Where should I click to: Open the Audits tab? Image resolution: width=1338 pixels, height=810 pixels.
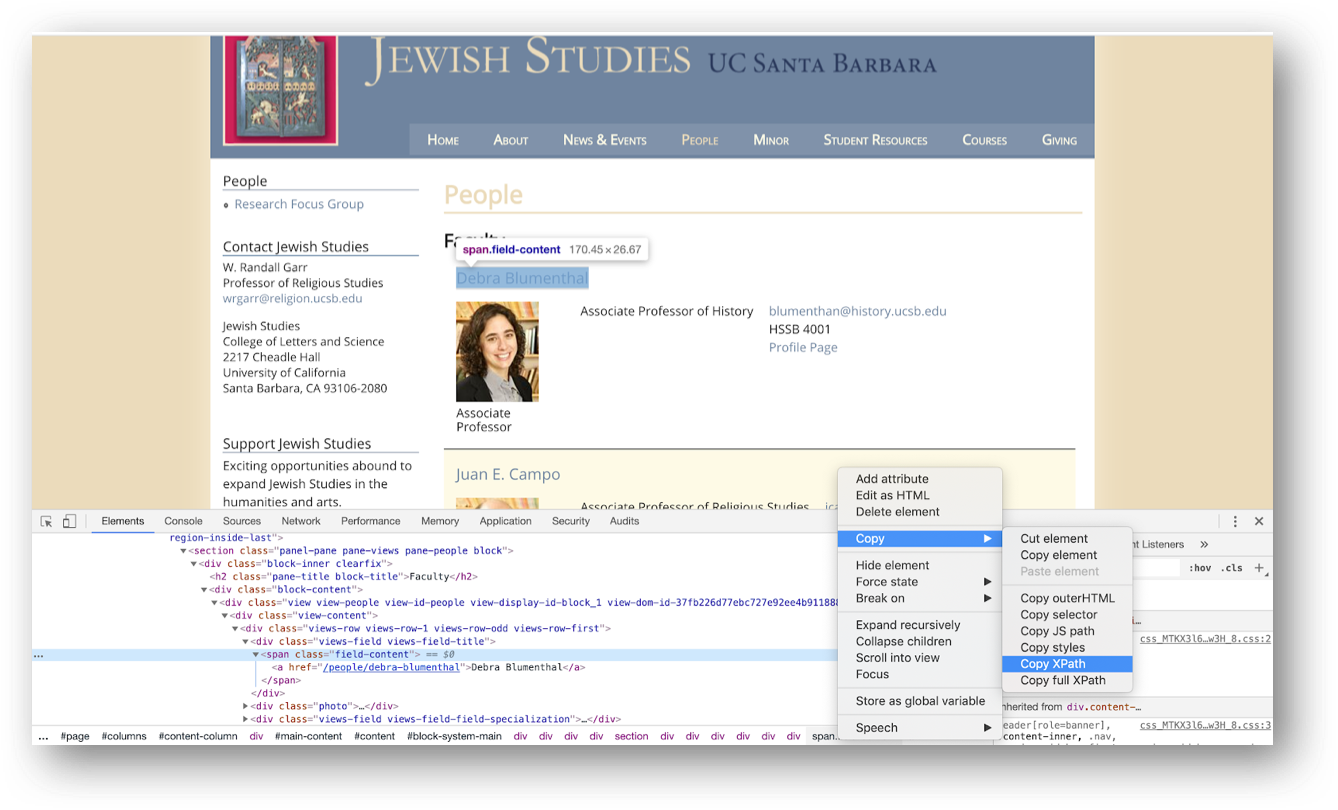(624, 521)
